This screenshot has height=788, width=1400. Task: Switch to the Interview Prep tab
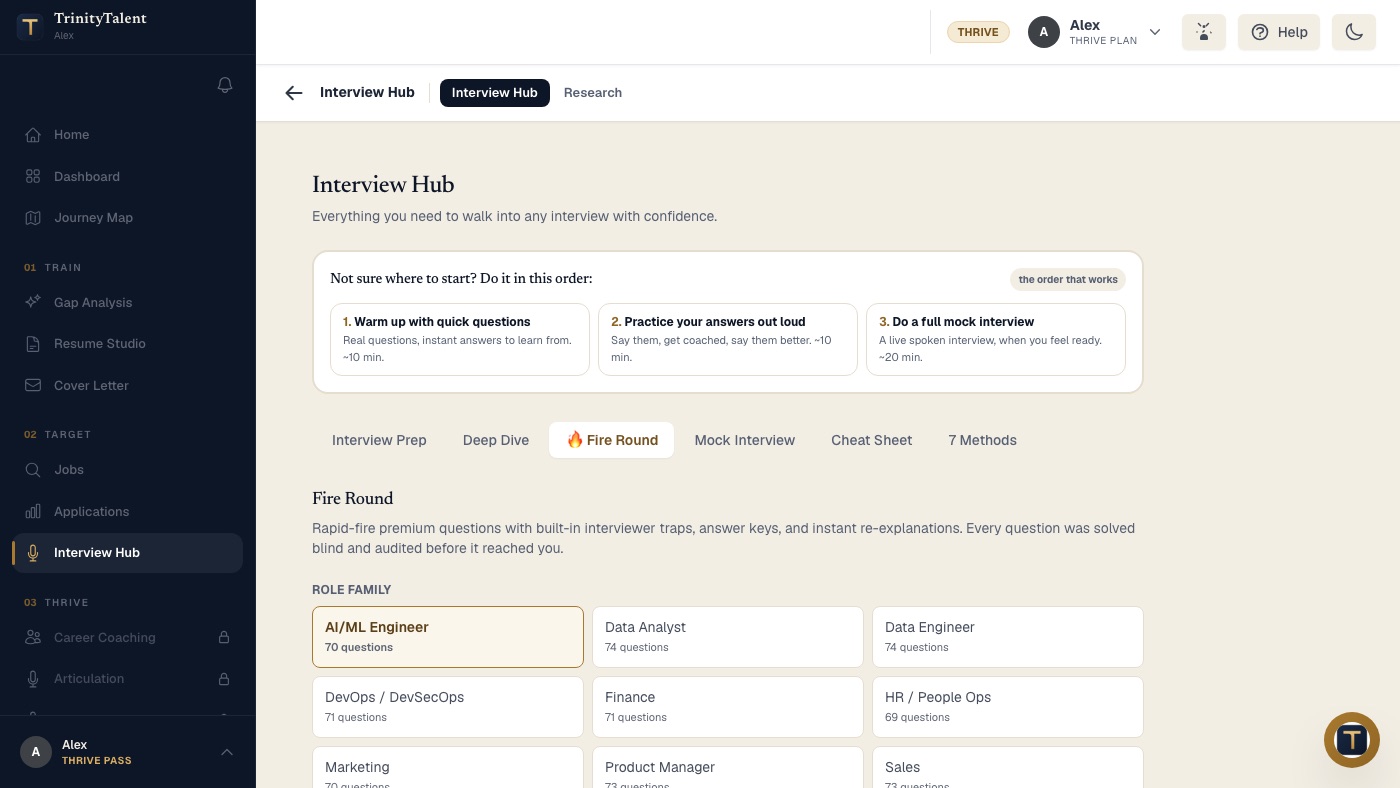379,440
